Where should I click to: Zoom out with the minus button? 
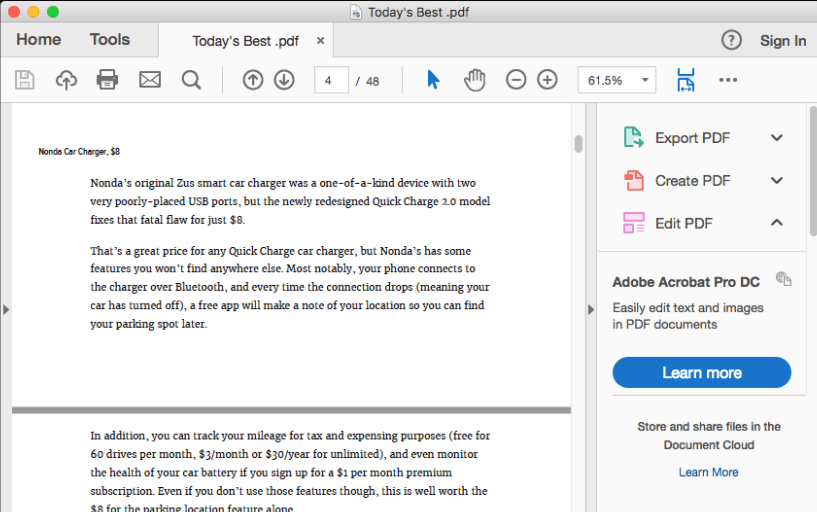pyautogui.click(x=516, y=80)
